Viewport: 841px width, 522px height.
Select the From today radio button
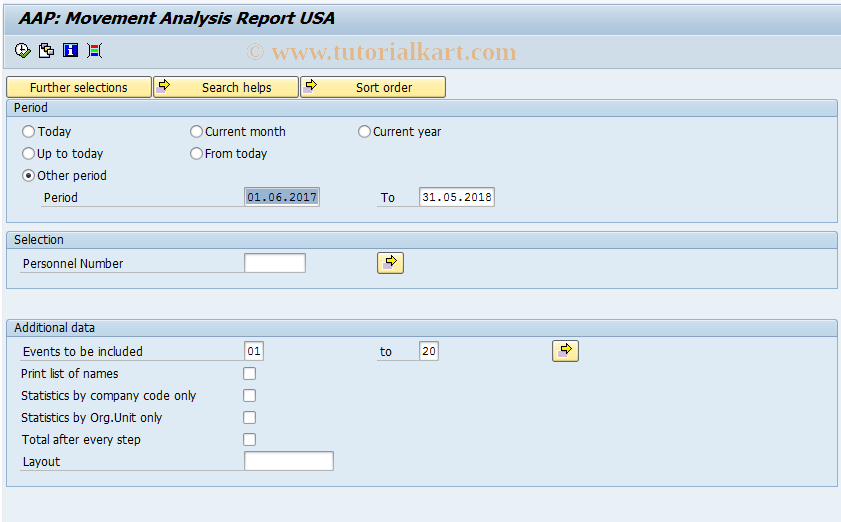coord(196,153)
